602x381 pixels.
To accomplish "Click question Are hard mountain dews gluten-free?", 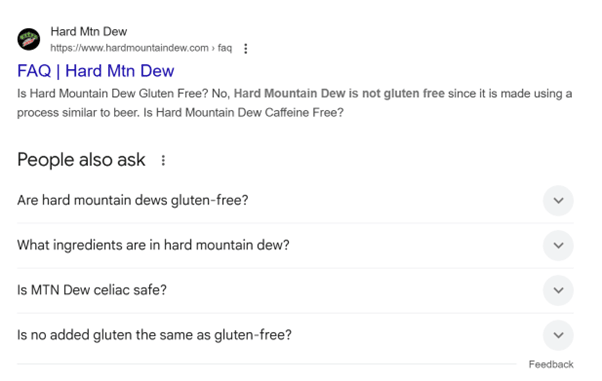I will tap(133, 200).
